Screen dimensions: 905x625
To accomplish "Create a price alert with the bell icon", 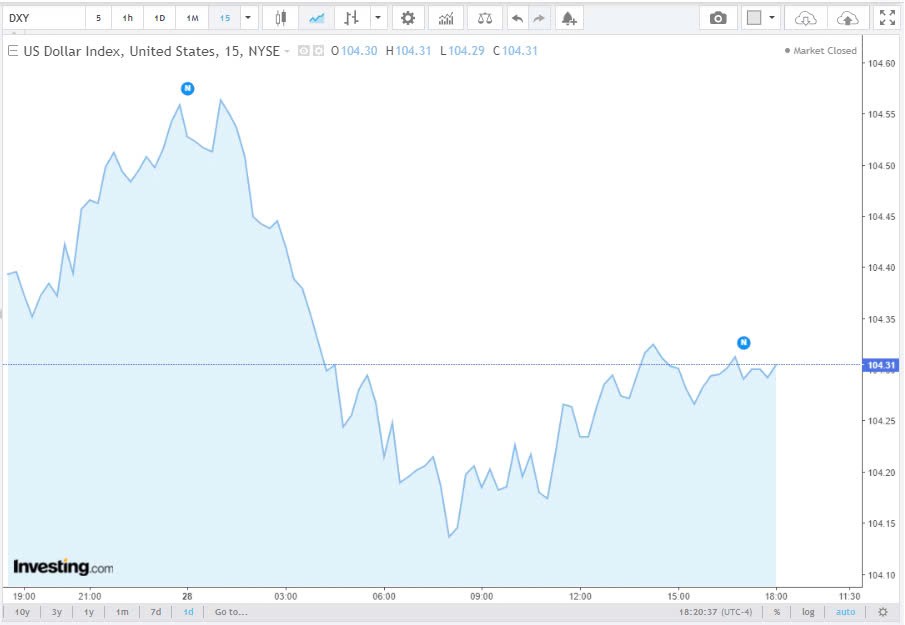I will (x=569, y=17).
